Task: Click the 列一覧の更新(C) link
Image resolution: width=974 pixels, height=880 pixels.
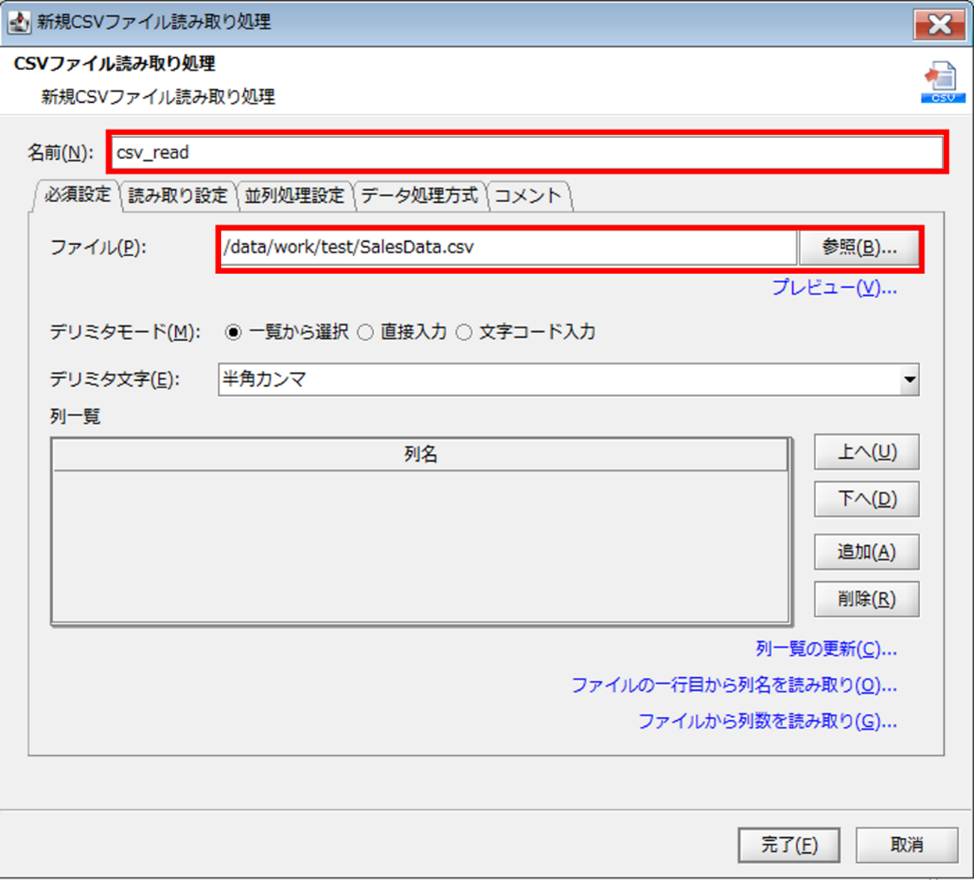Action: coord(825,649)
